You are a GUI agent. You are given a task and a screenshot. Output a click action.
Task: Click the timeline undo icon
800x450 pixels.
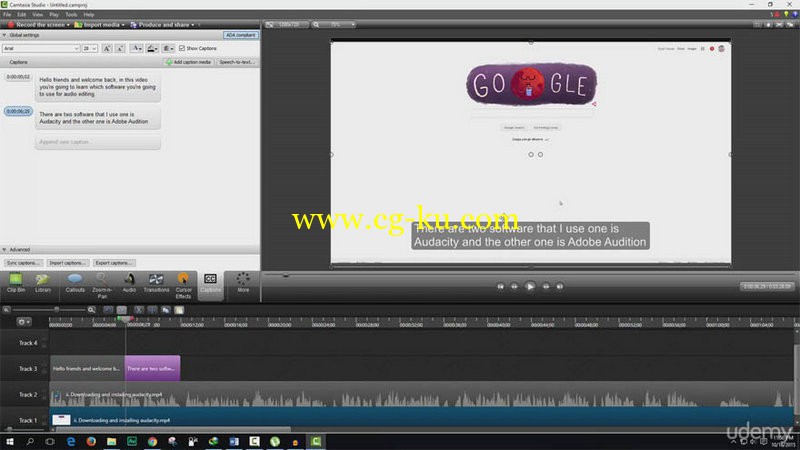point(108,310)
